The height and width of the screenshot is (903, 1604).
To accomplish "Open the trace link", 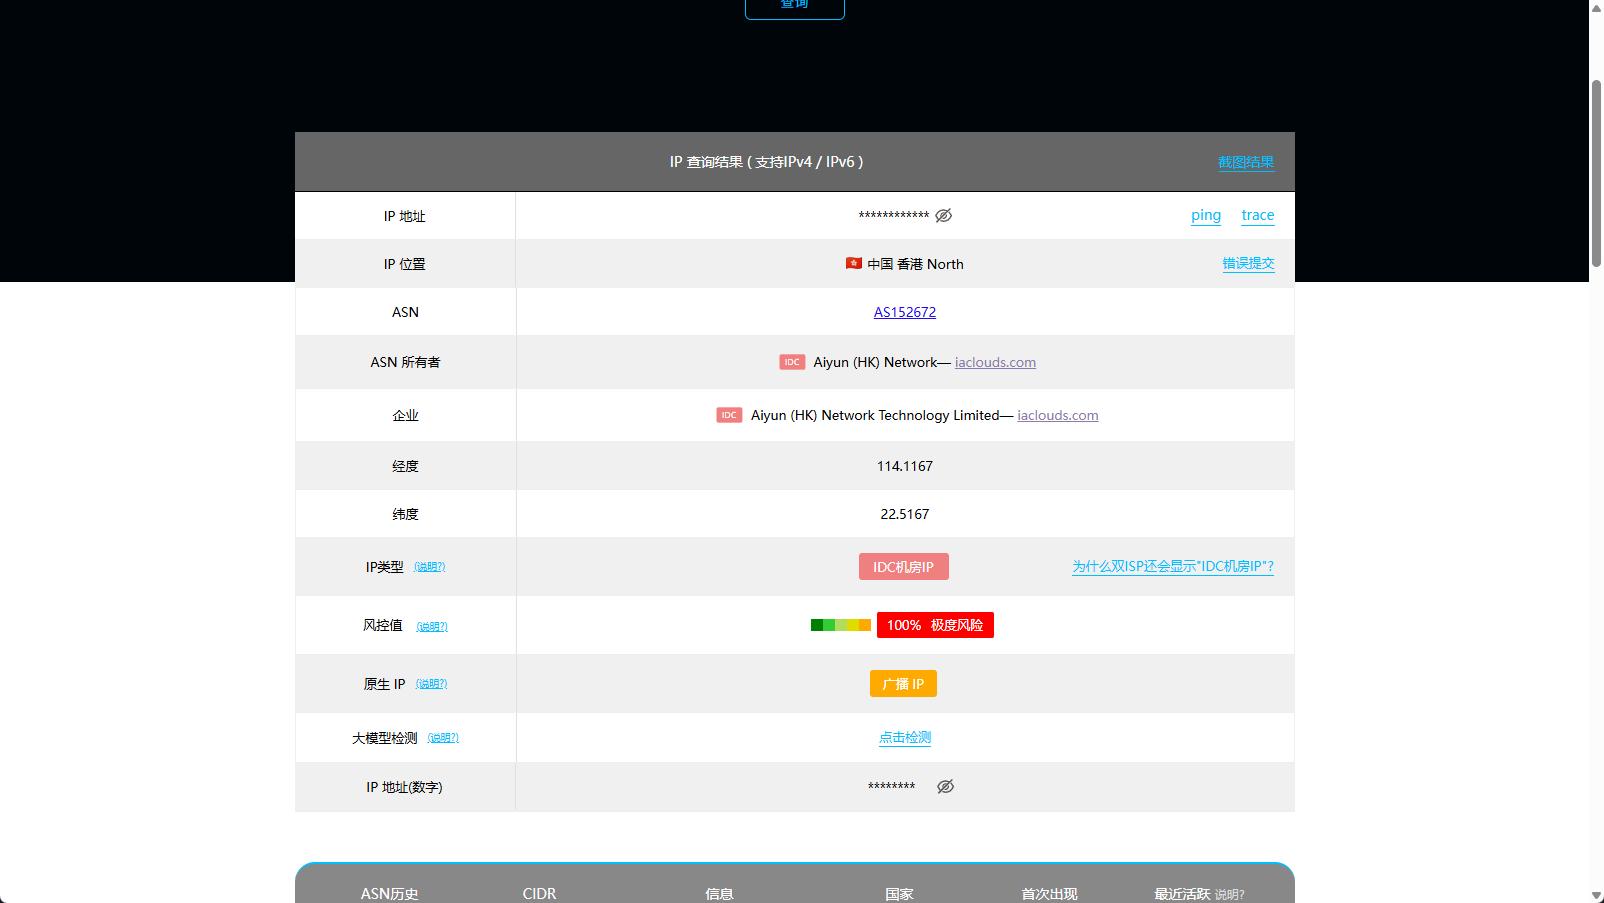I will [1258, 215].
